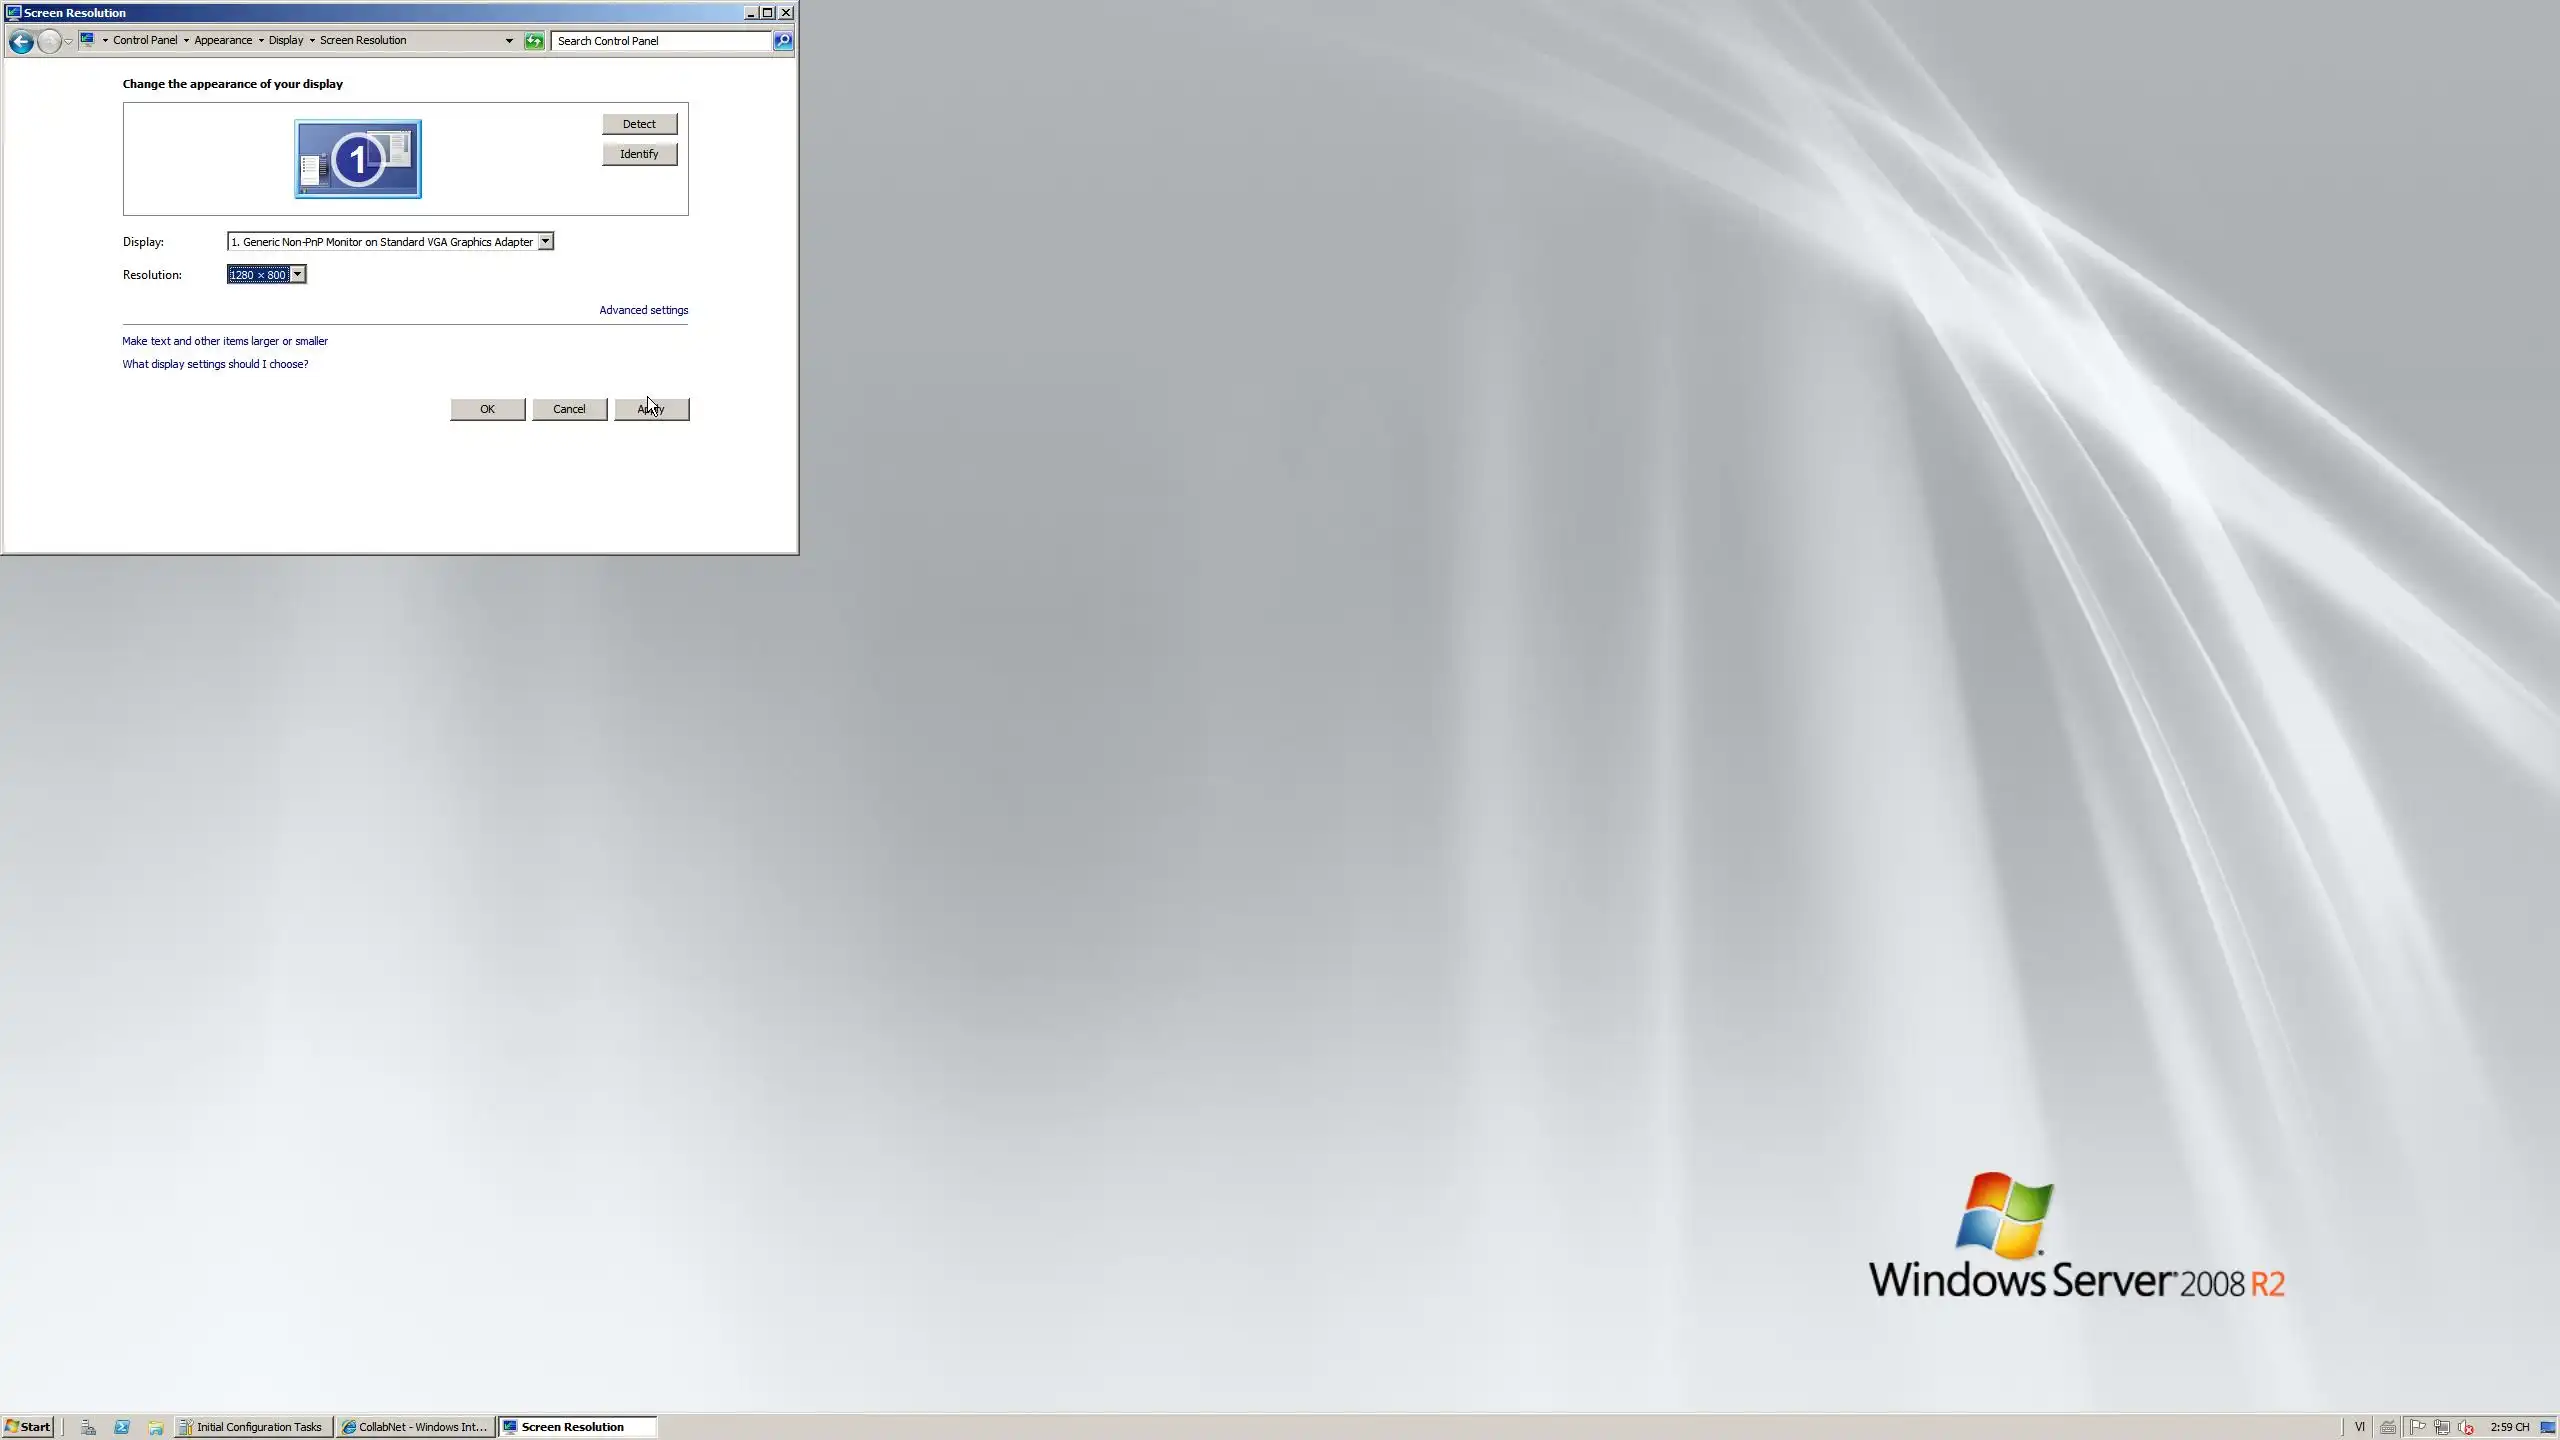Expand address bar history dropdown
Screen dimensions: 2560x1440
tap(509, 41)
